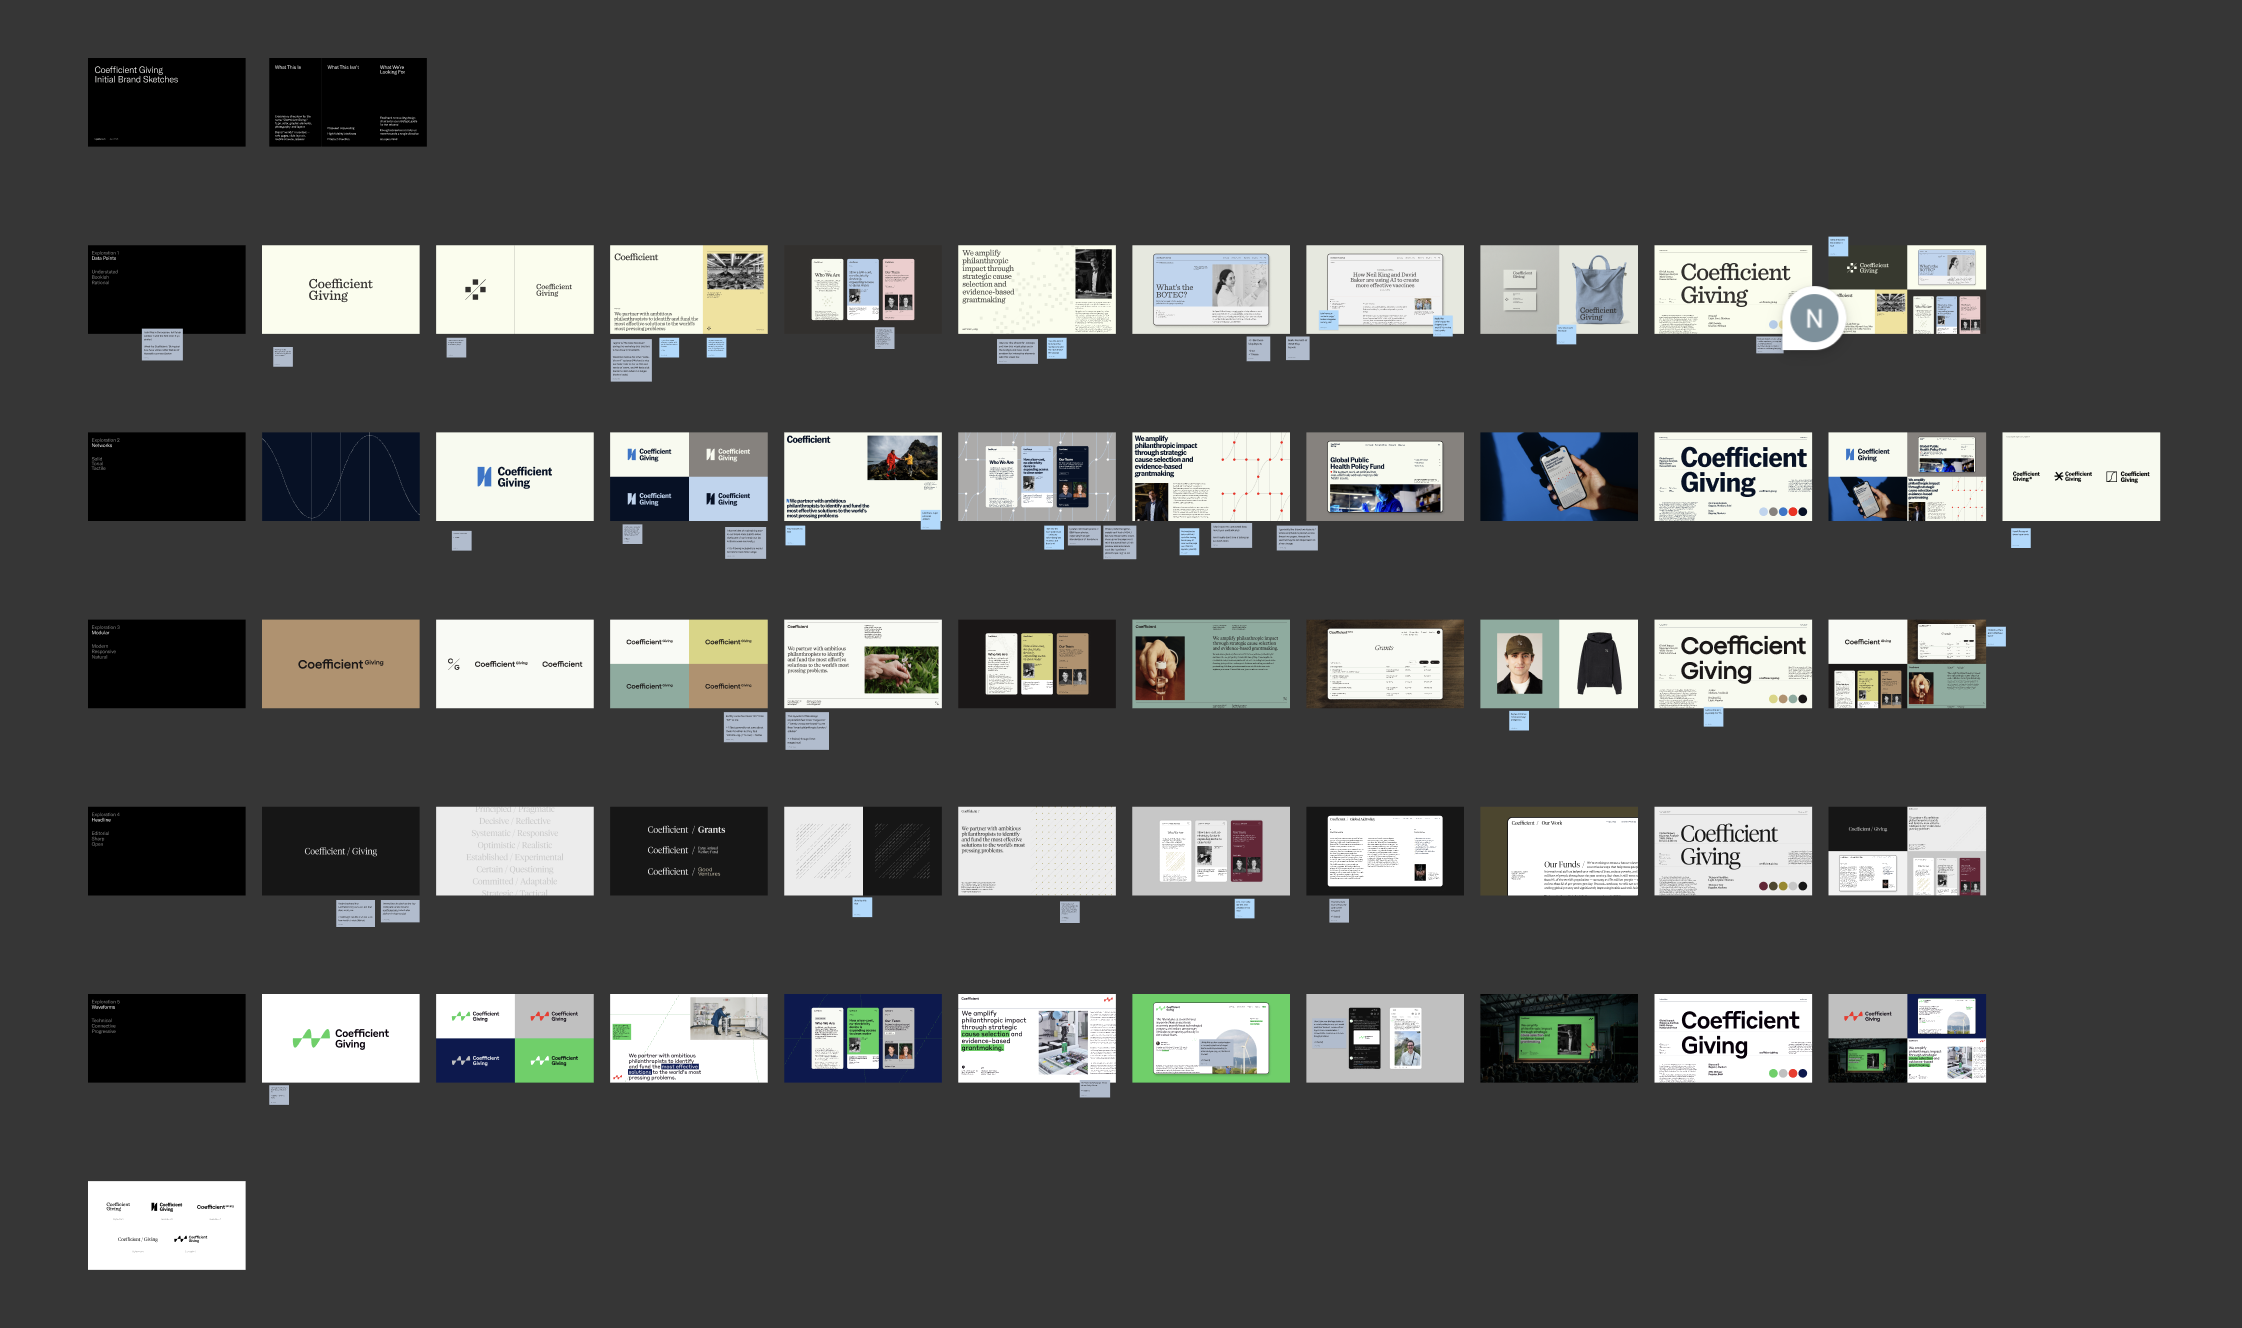The height and width of the screenshot is (1328, 2242).
Task: Click the final logo comparison summary frame
Action: [166, 1225]
